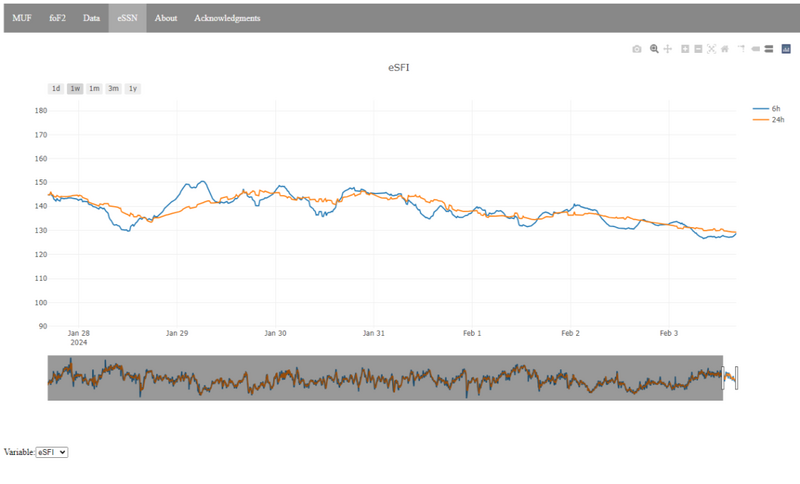Toggle the 24h trace in legend
800x484 pixels.
click(x=768, y=120)
